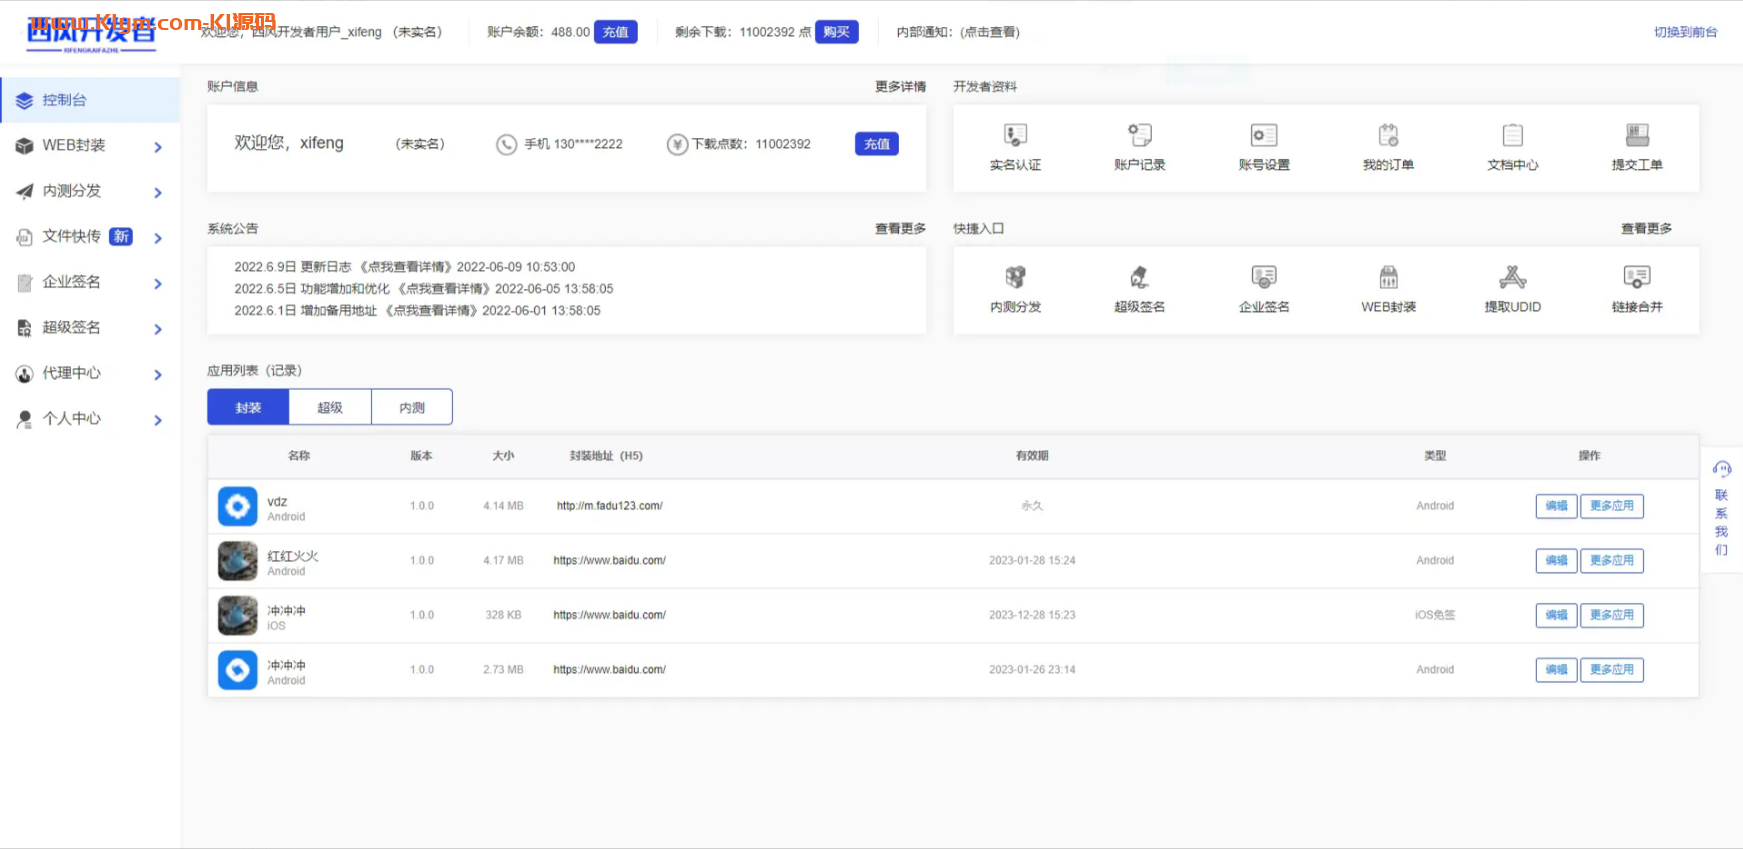The height and width of the screenshot is (849, 1743).
Task: Click the 账户记录 icon
Action: click(1139, 136)
